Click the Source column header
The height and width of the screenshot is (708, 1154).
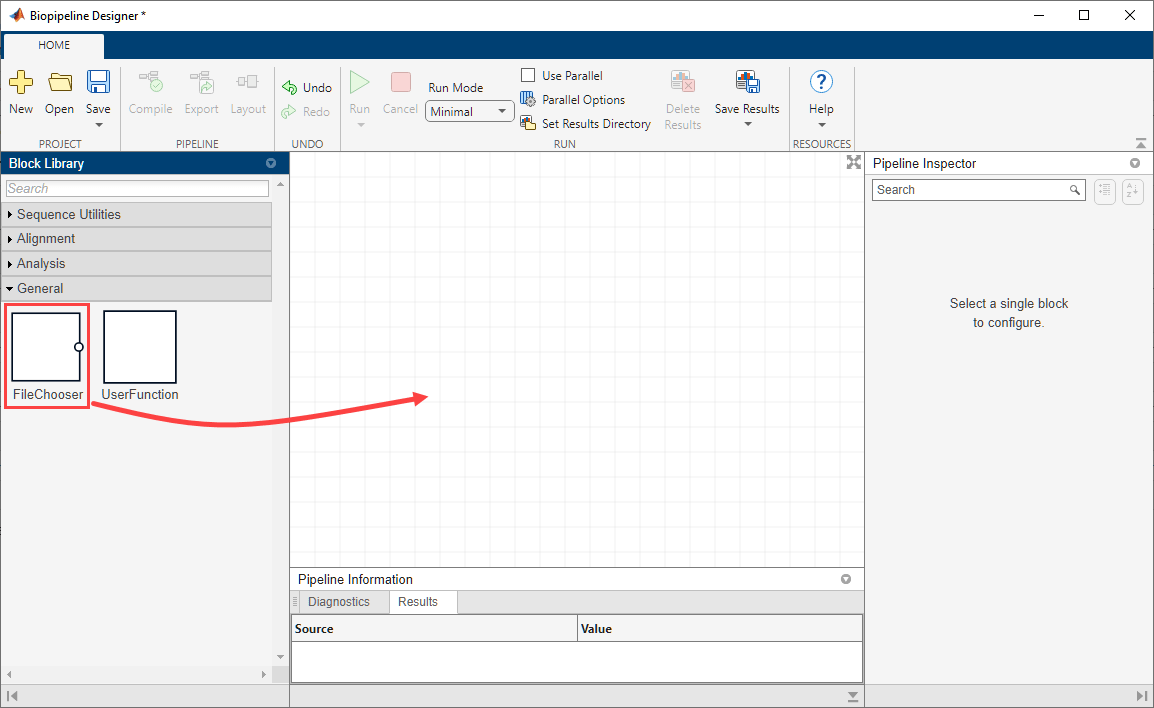[x=434, y=629]
